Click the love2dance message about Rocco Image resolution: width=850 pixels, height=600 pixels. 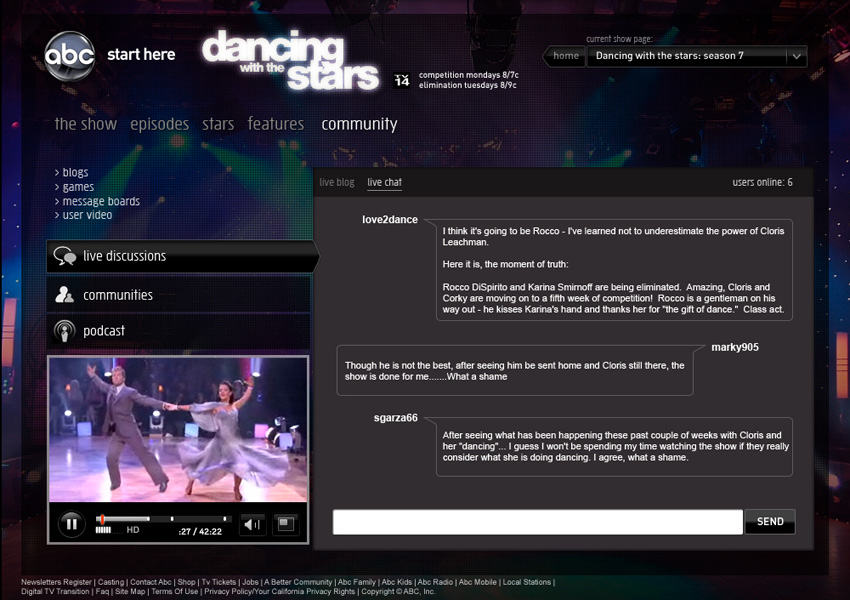pos(614,270)
